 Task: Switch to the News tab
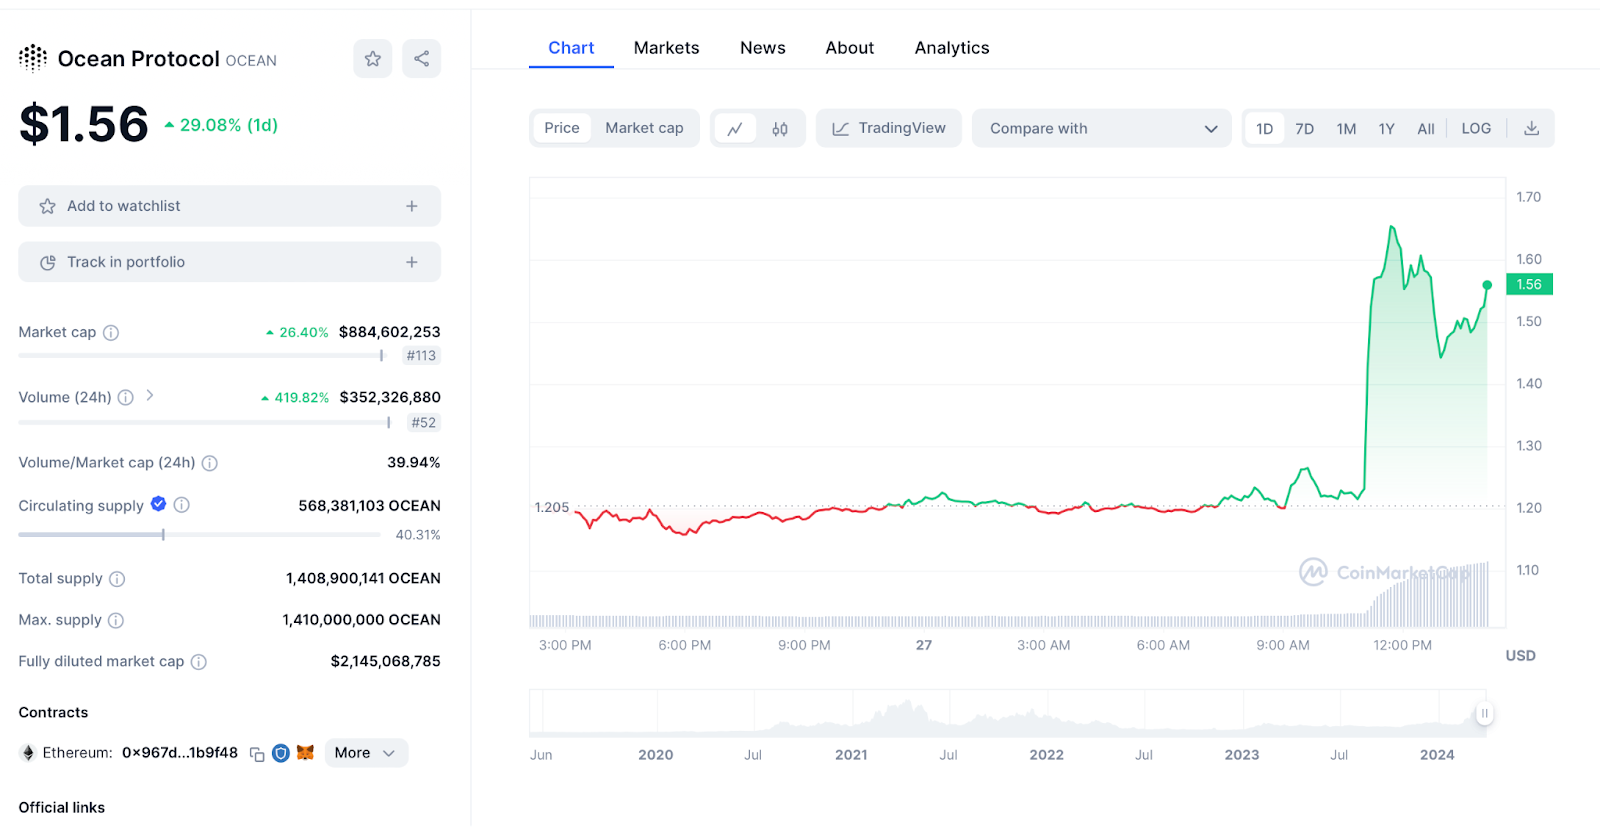pyautogui.click(x=763, y=48)
